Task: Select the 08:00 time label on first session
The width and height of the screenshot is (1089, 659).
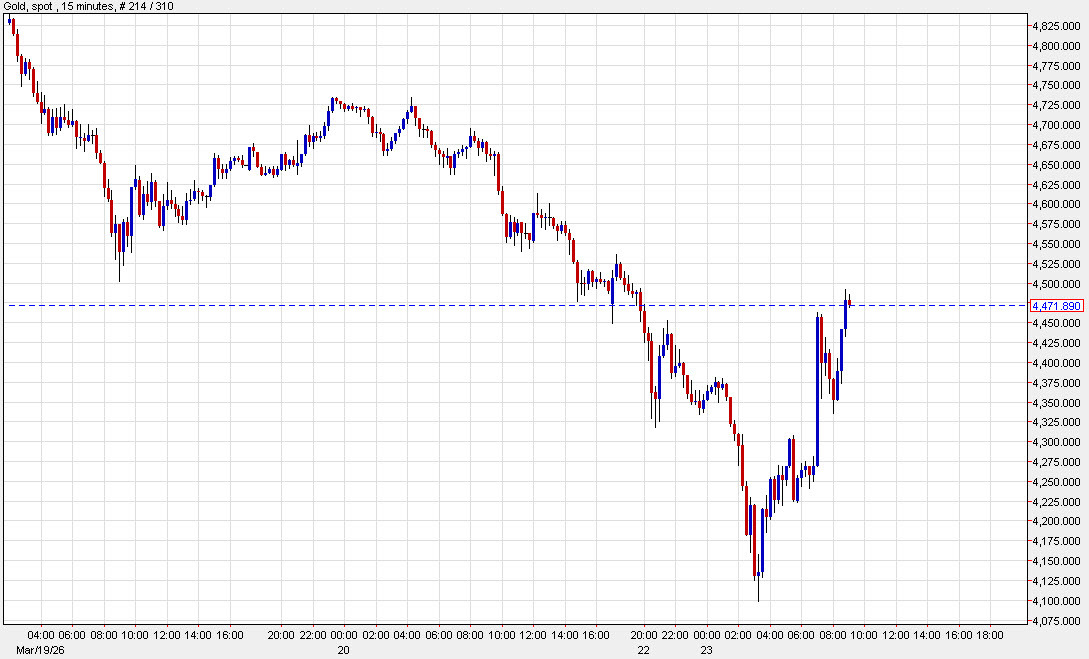Action: pyautogui.click(x=103, y=633)
